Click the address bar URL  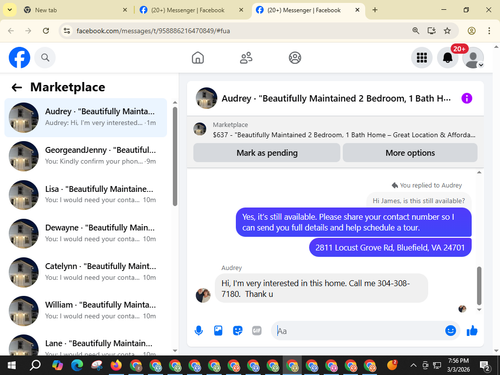(x=153, y=31)
